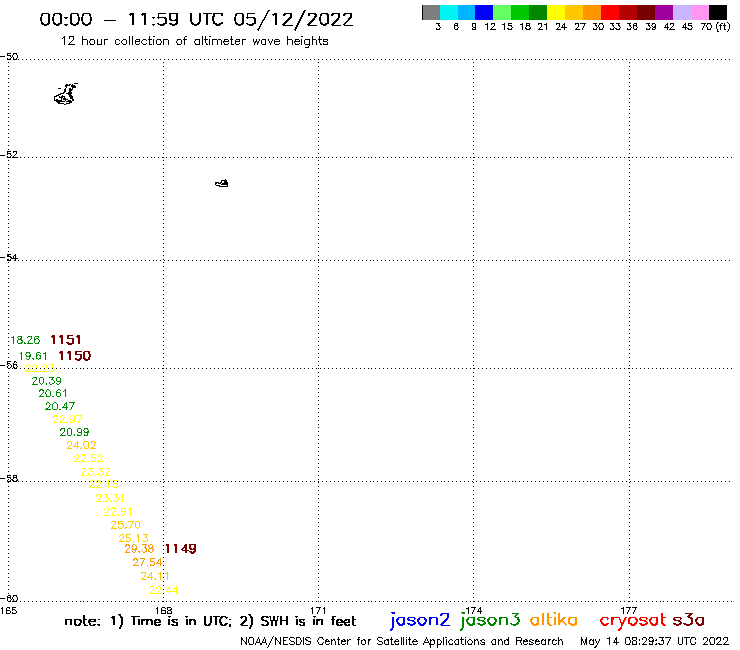Pick the 20.99 wave height reading

[74, 432]
